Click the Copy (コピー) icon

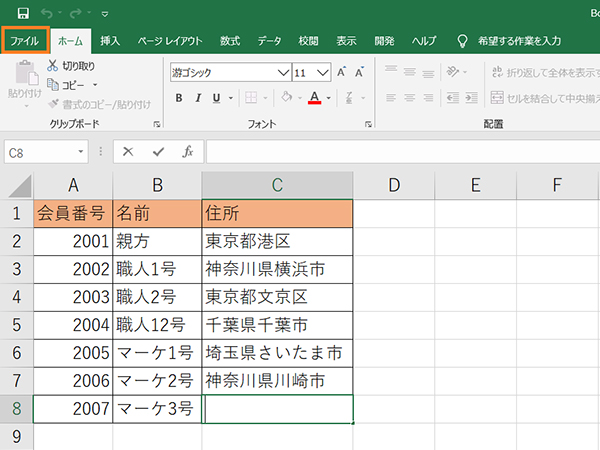click(x=53, y=85)
